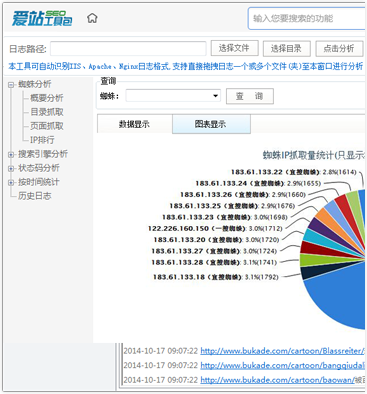Image resolution: width=367 pixels, height=394 pixels.
Task: Open the bukade.com/cartoon/Blassreiter link
Action: coord(282,351)
